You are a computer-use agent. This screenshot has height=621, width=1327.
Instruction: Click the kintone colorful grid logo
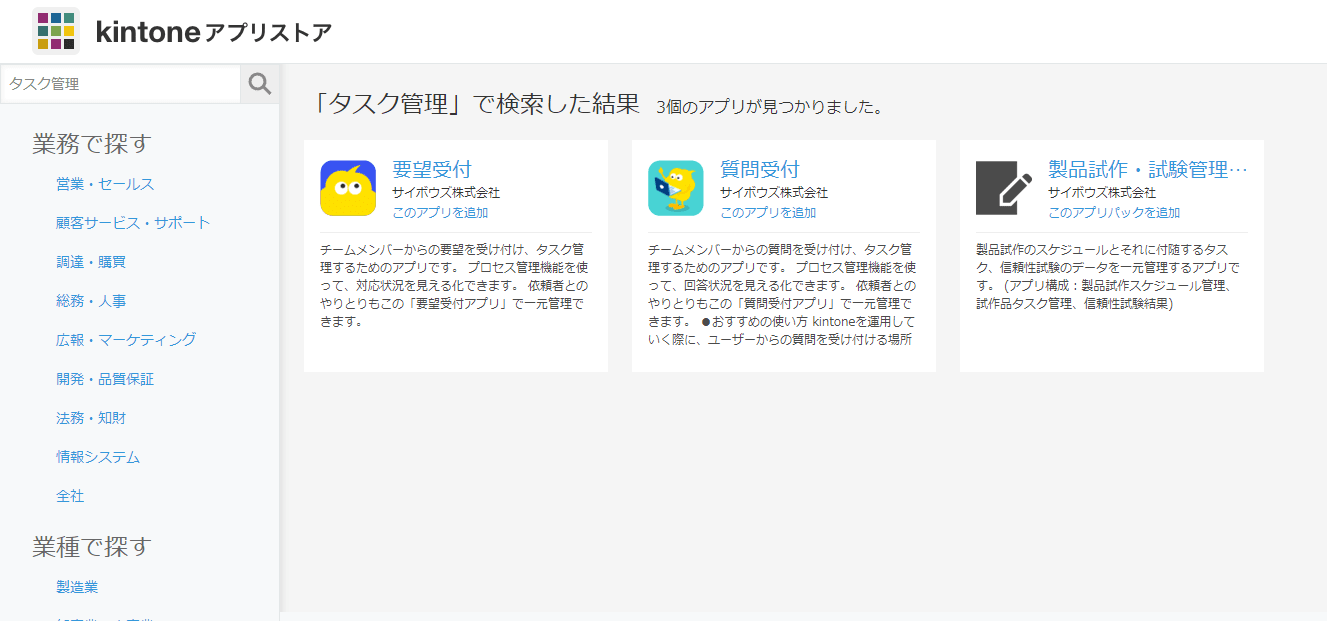[56, 31]
